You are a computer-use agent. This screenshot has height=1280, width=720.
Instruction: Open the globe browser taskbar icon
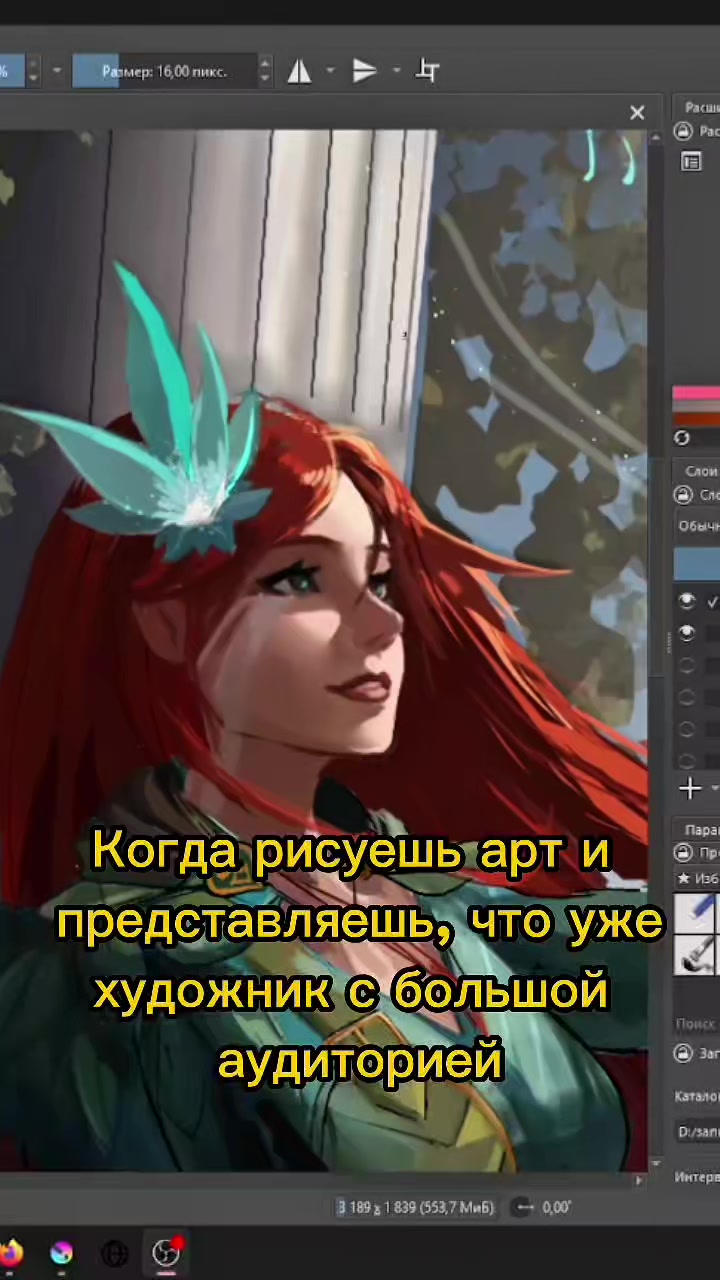[x=114, y=1253]
